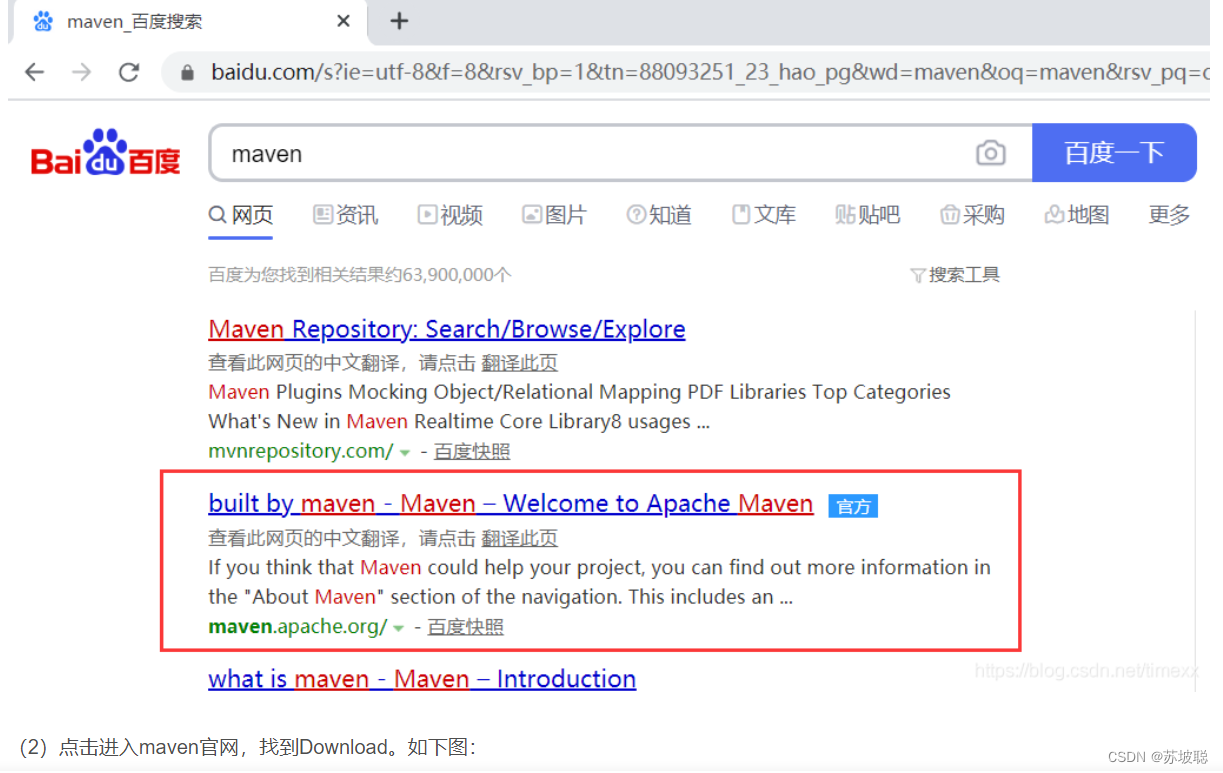Open a new browser tab with plus icon
The image size is (1223, 773).
click(x=399, y=21)
